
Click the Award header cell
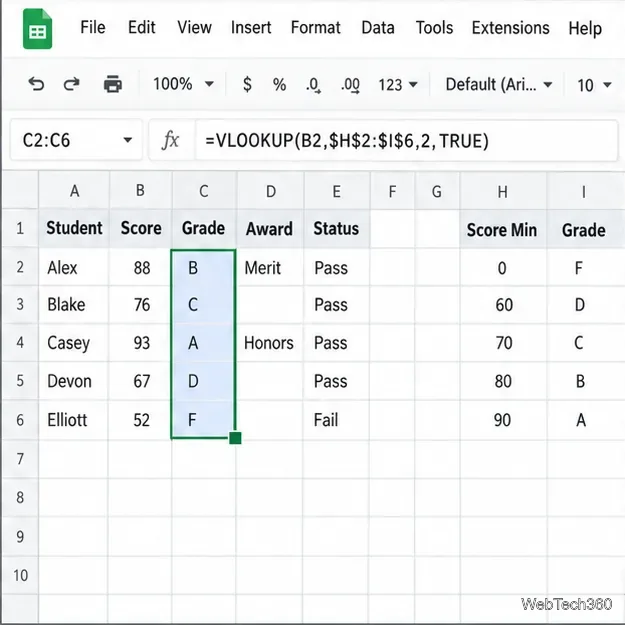coord(270,228)
